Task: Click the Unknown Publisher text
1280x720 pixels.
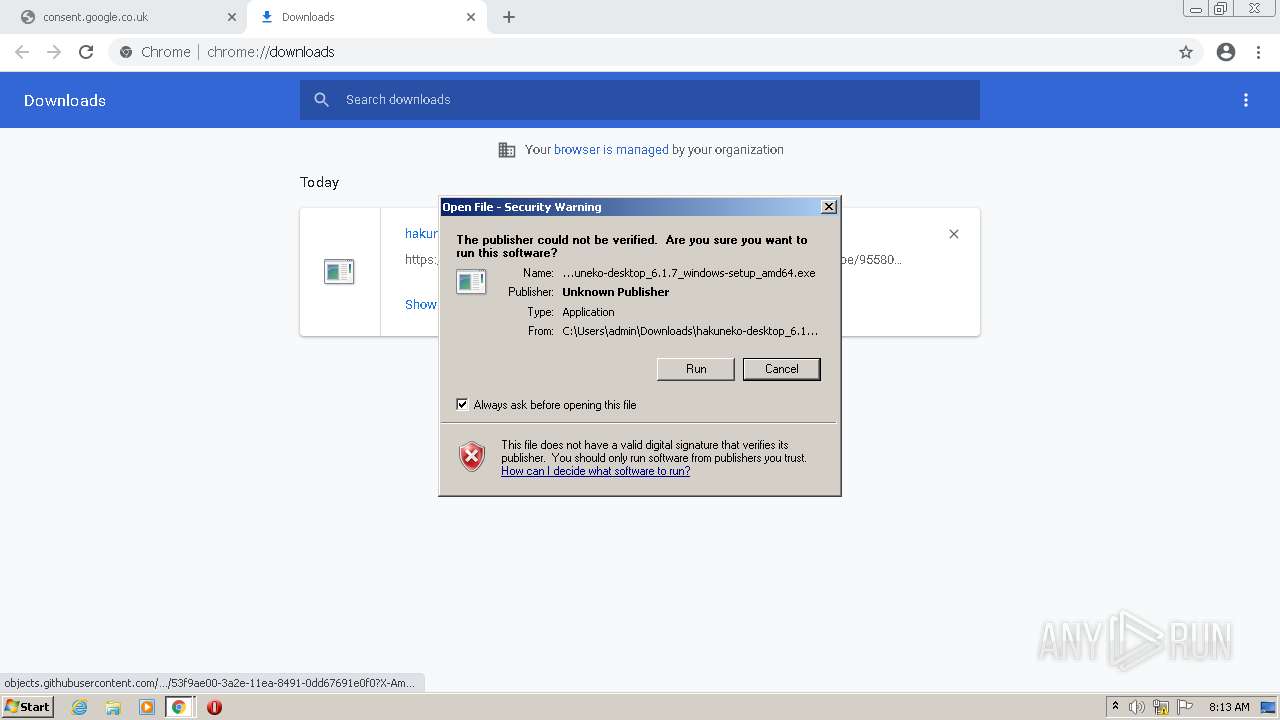Action: [x=615, y=292]
